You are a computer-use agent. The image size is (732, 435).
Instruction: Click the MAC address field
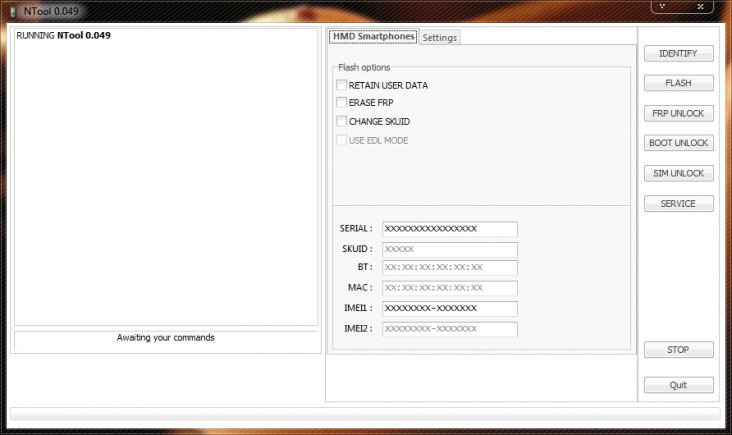[450, 288]
